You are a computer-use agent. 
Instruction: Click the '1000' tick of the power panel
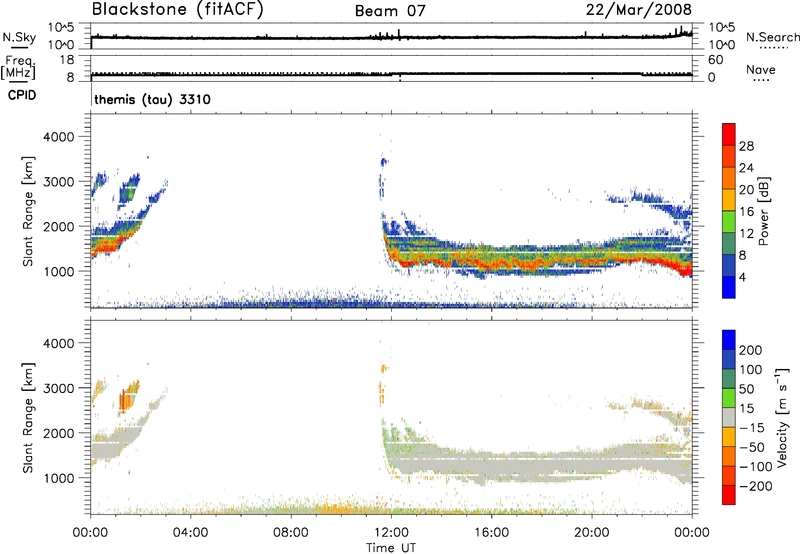click(x=58, y=271)
